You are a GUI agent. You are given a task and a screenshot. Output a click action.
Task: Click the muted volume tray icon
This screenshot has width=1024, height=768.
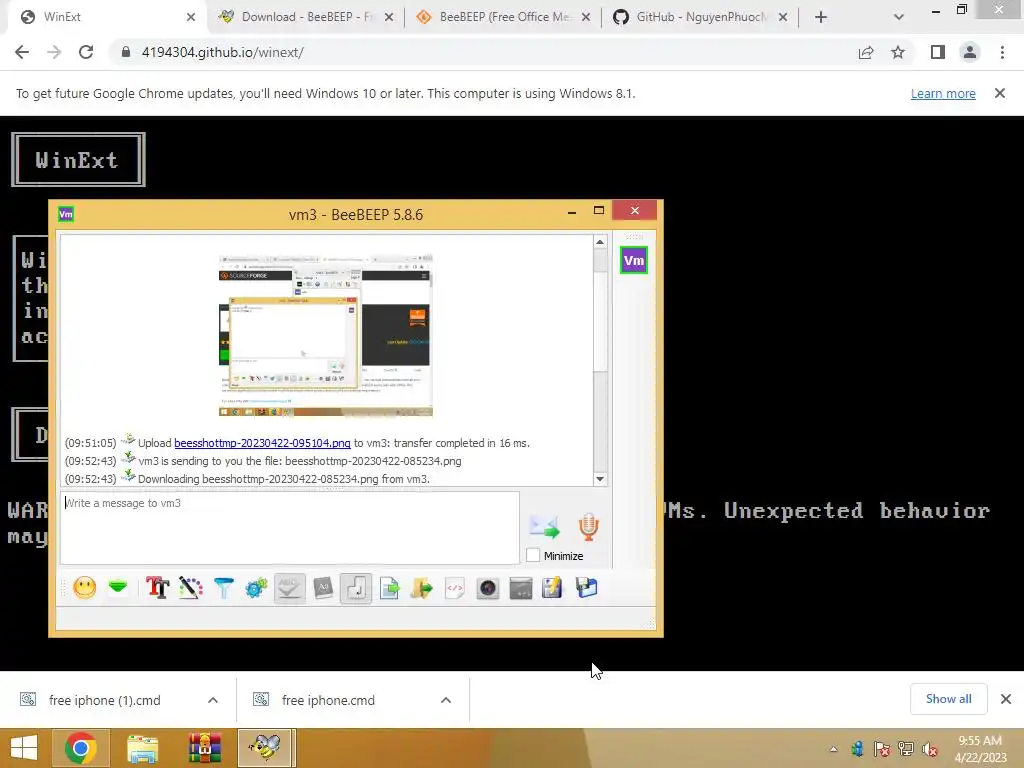(x=930, y=749)
